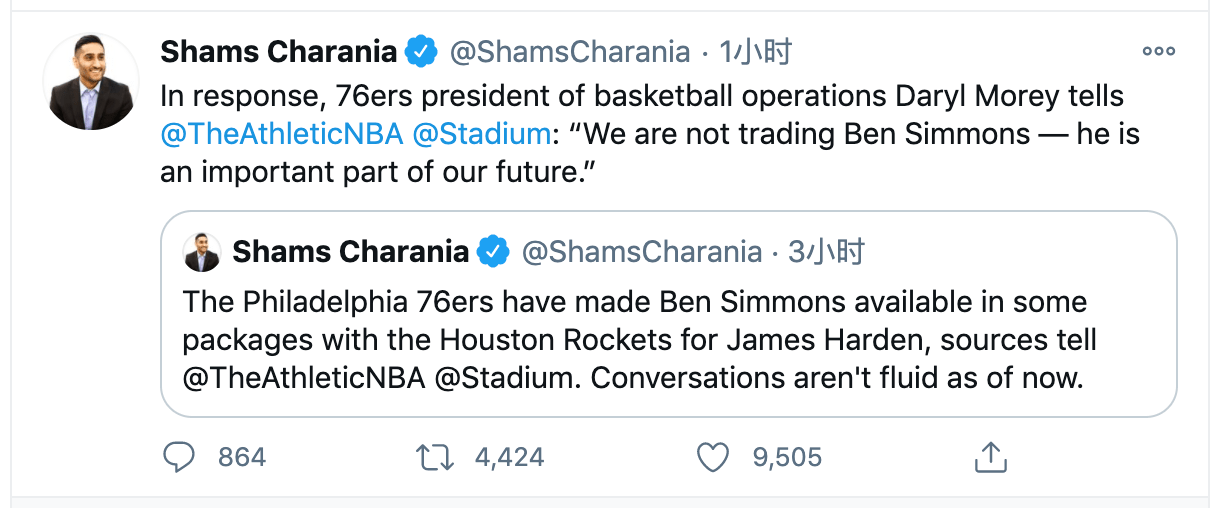Click the verified badge in quoted tweet

point(493,252)
